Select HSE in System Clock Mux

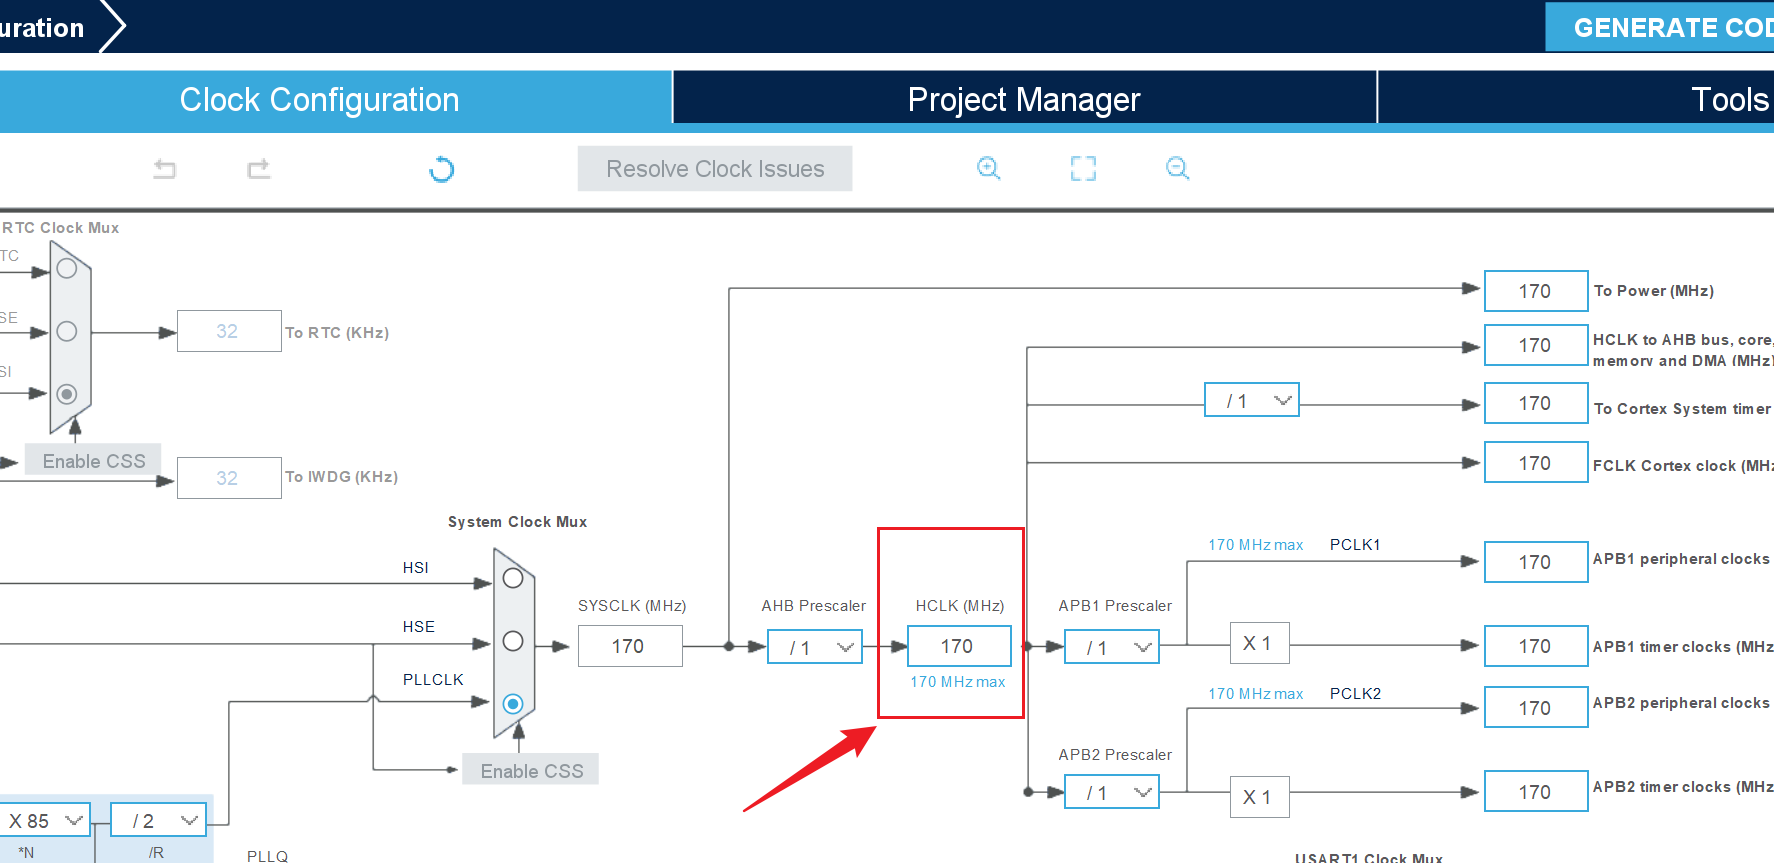click(513, 641)
